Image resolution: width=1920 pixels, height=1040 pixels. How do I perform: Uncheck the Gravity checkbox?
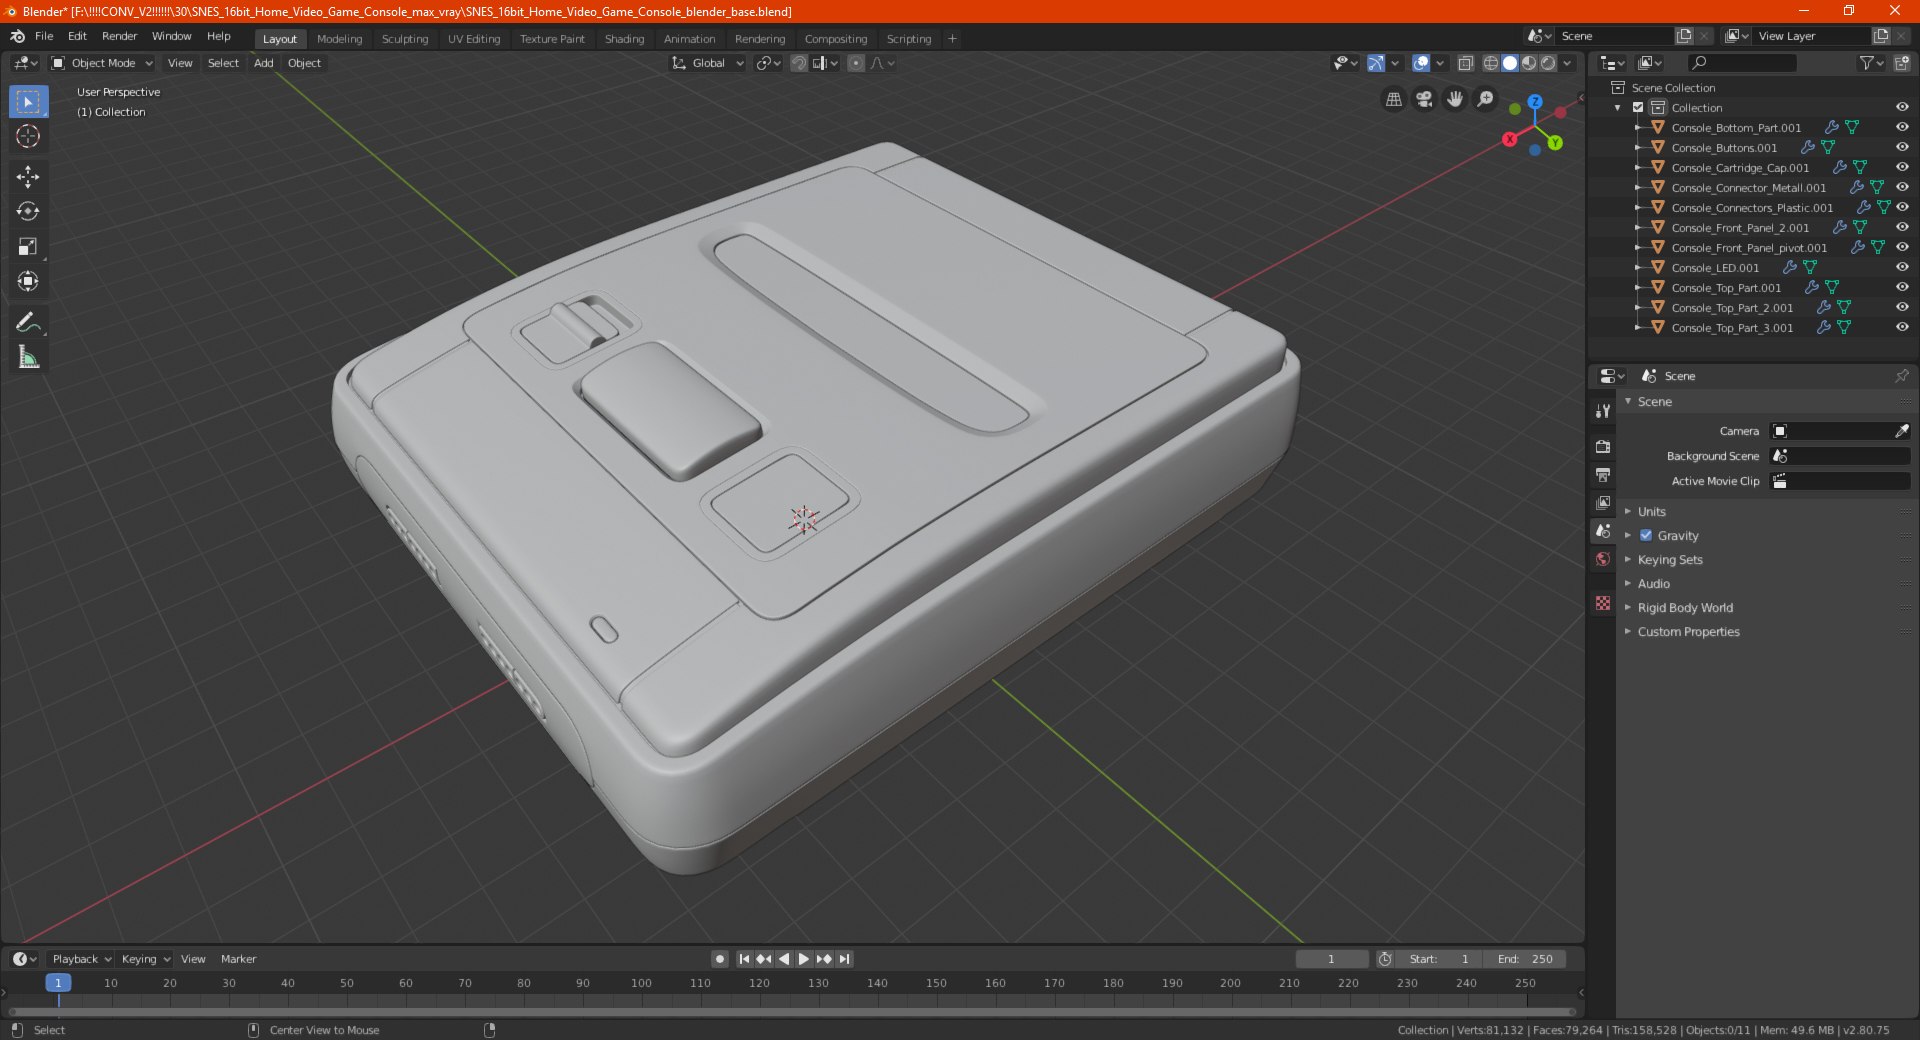[x=1646, y=535]
